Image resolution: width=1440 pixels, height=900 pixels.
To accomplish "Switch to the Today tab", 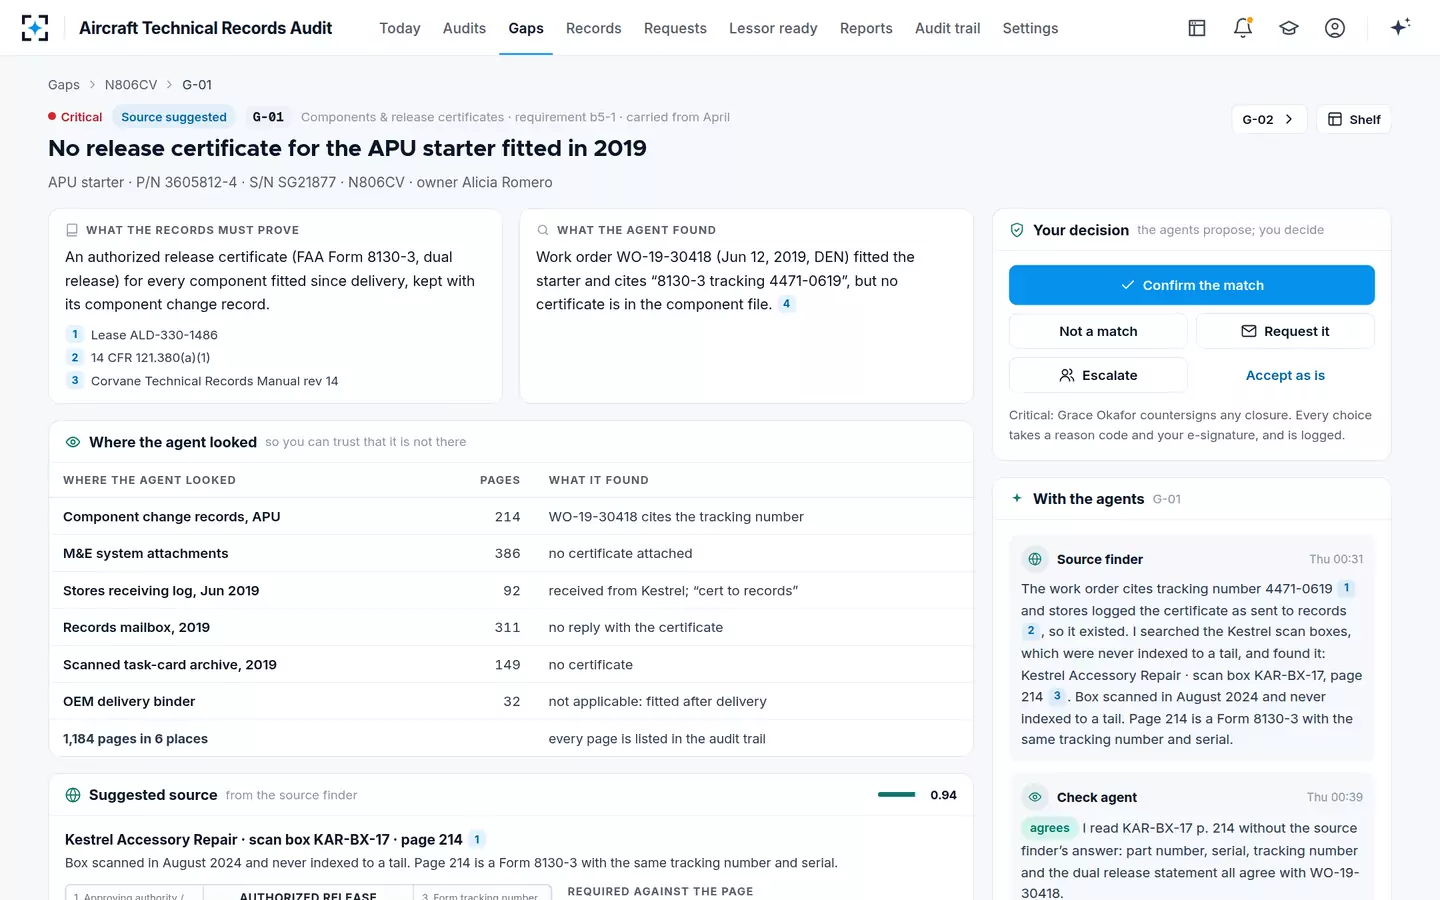I will 400,28.
